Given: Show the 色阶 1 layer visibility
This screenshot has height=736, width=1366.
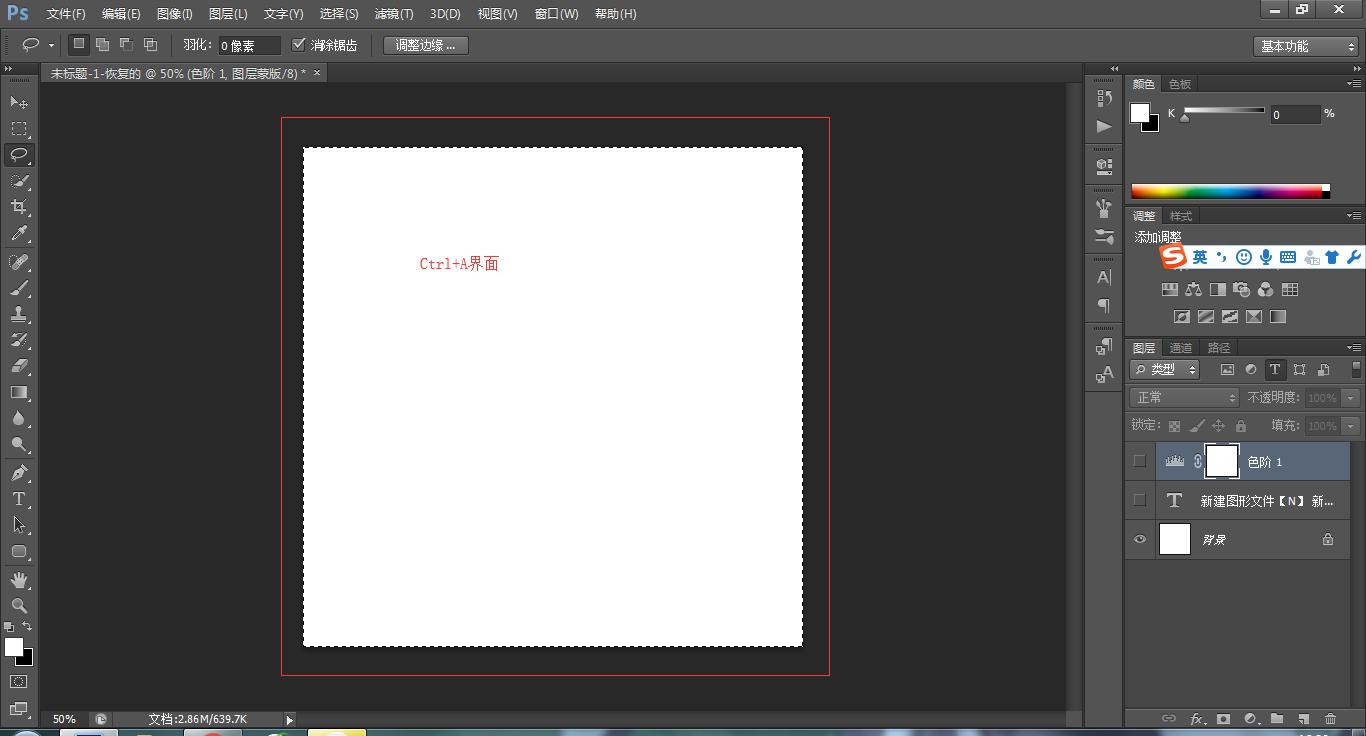Looking at the screenshot, I should [x=1140, y=461].
